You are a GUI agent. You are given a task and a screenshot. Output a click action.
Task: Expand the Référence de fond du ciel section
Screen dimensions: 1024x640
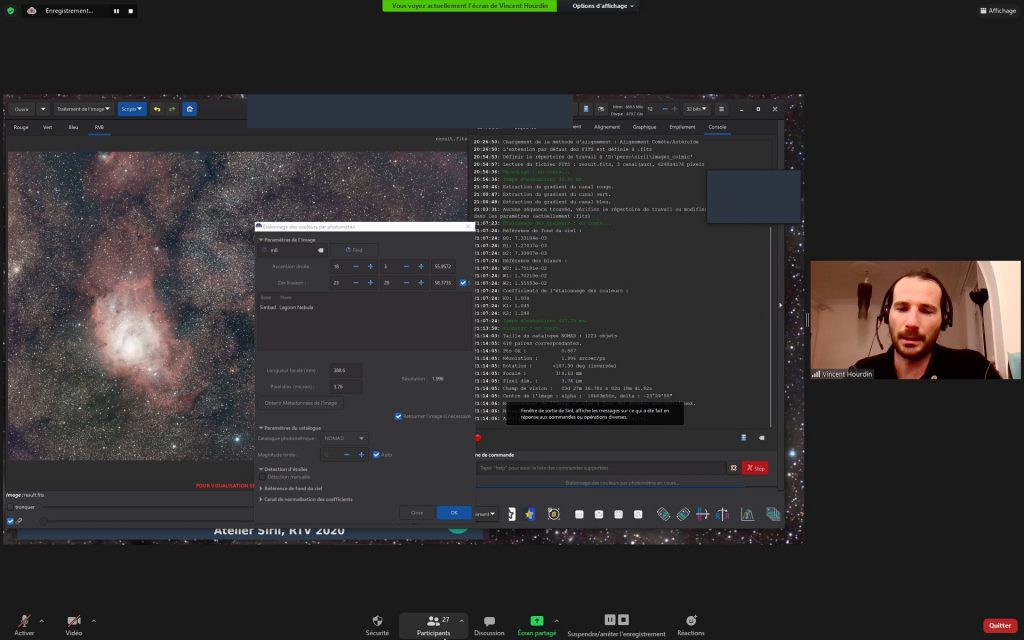click(x=261, y=488)
